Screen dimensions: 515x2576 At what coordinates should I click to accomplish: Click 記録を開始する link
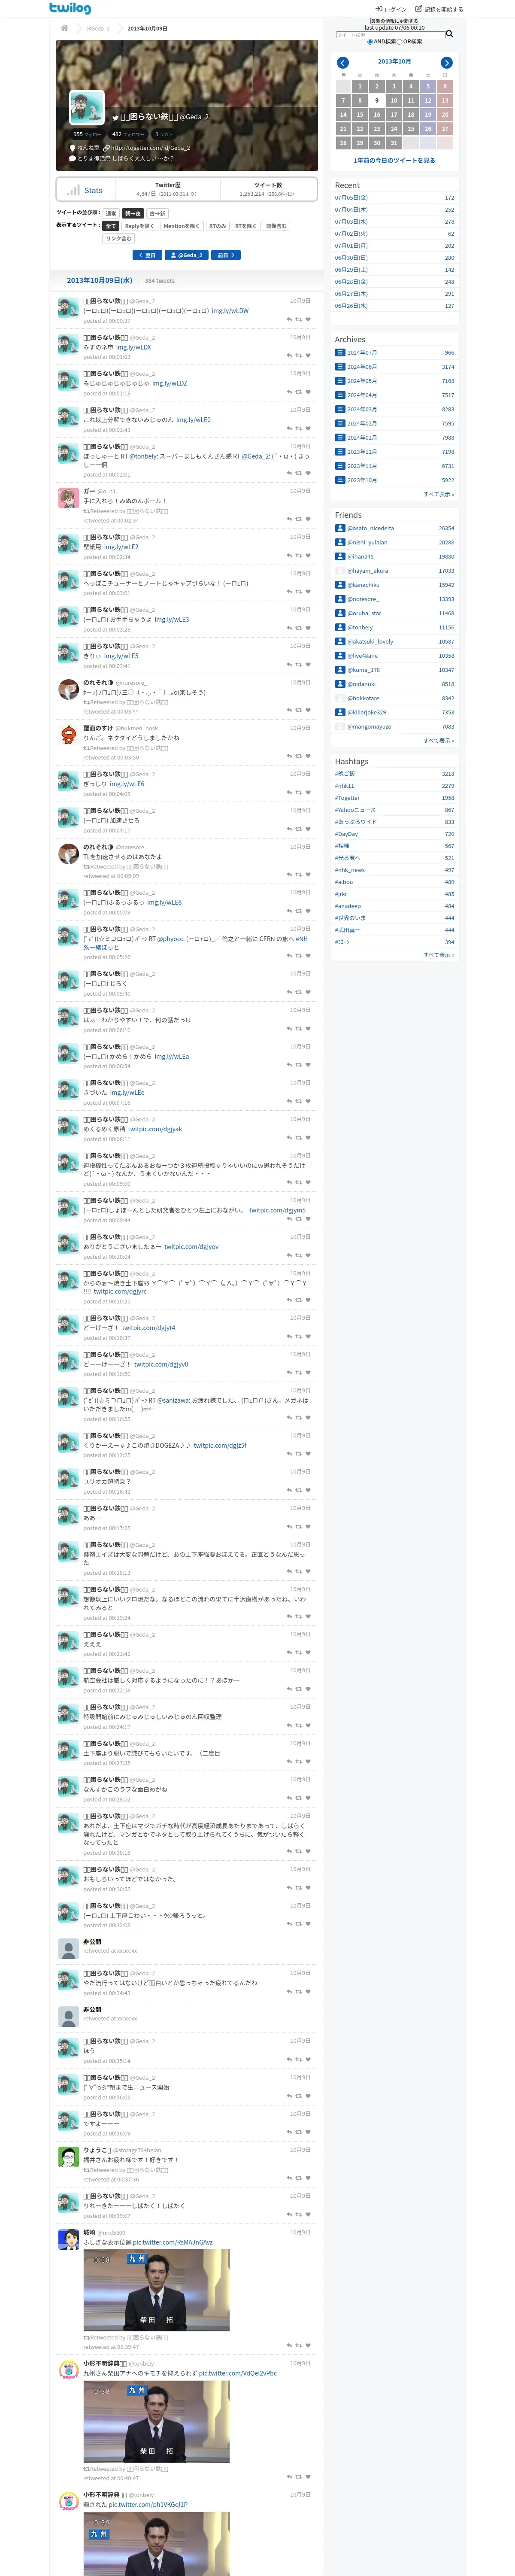(439, 9)
